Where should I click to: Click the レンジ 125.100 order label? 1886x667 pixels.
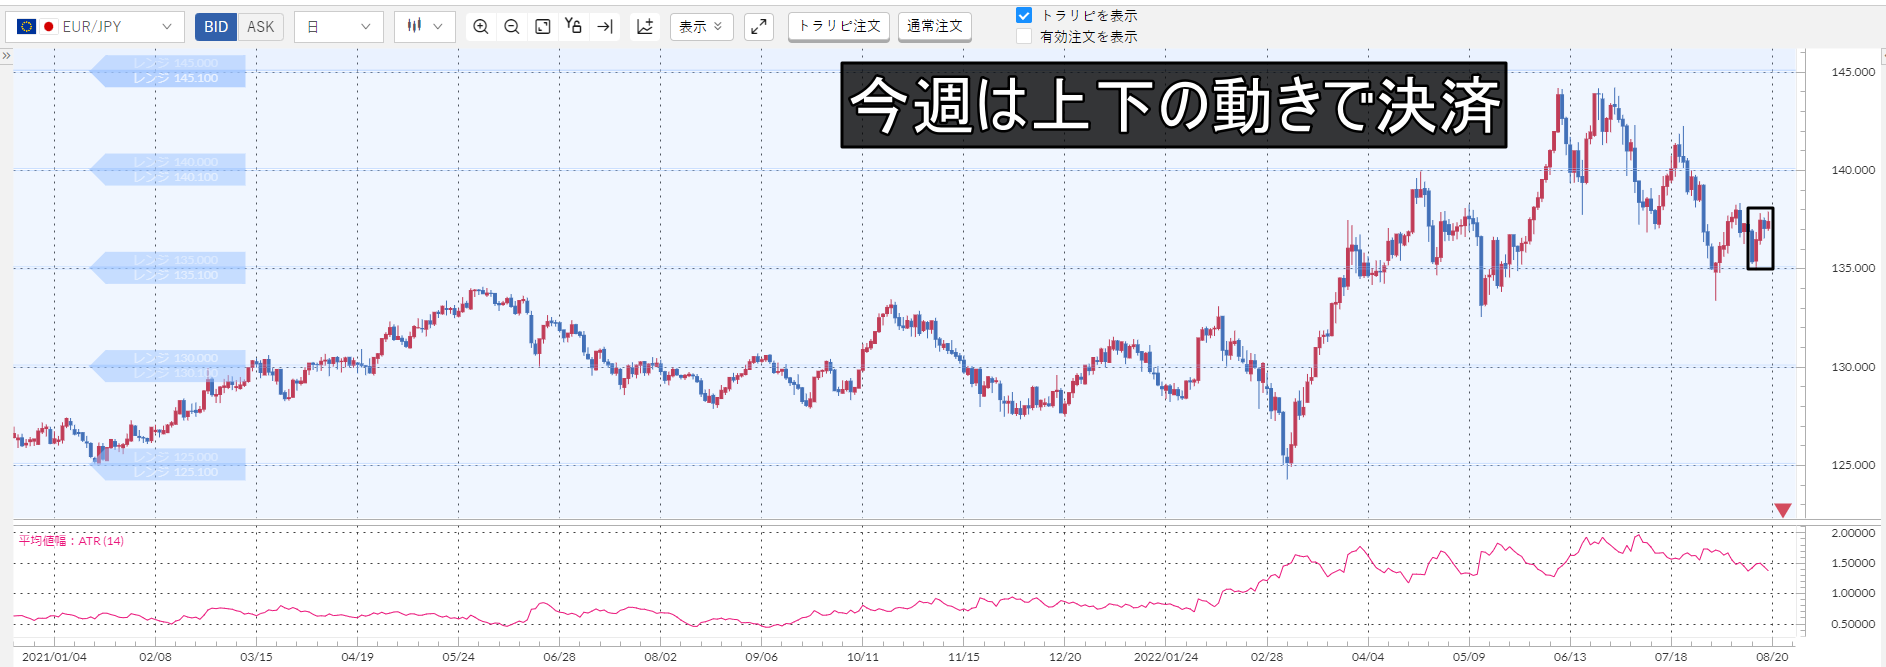(175, 472)
